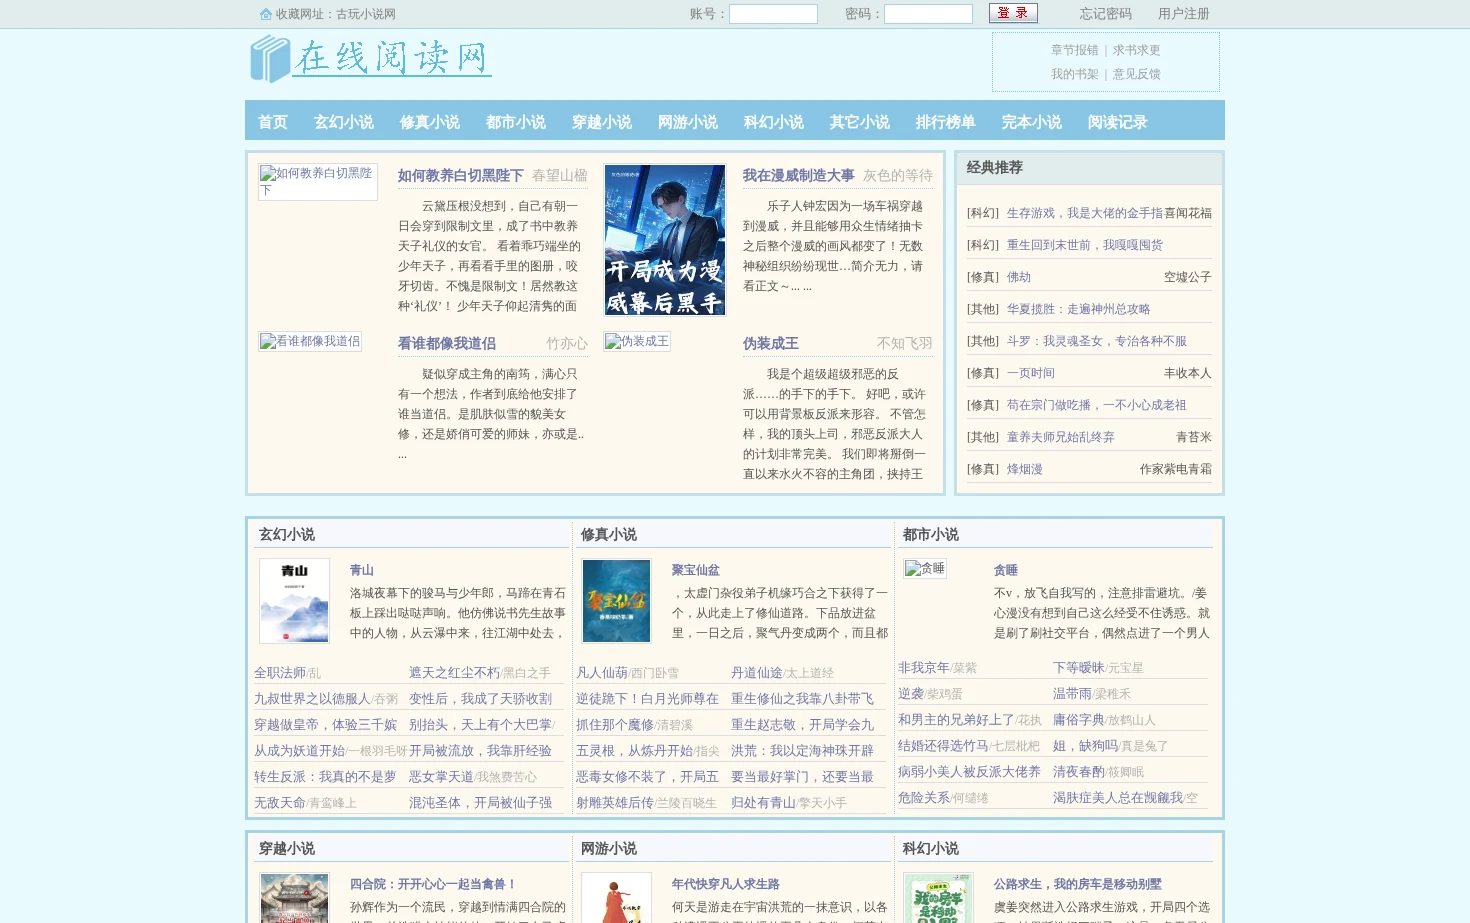
Task: Open the 章节报错 link
Action: [x=1074, y=50]
